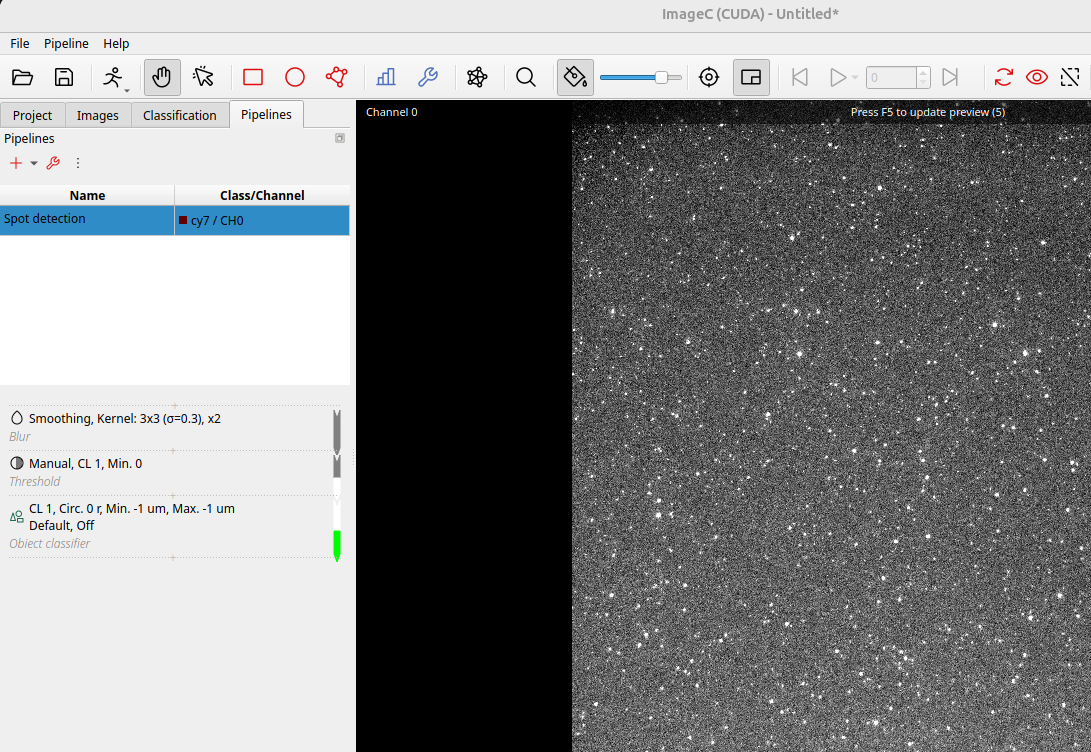Image resolution: width=1091 pixels, height=752 pixels.
Task: Switch to the Classification tab
Action: tap(179, 115)
